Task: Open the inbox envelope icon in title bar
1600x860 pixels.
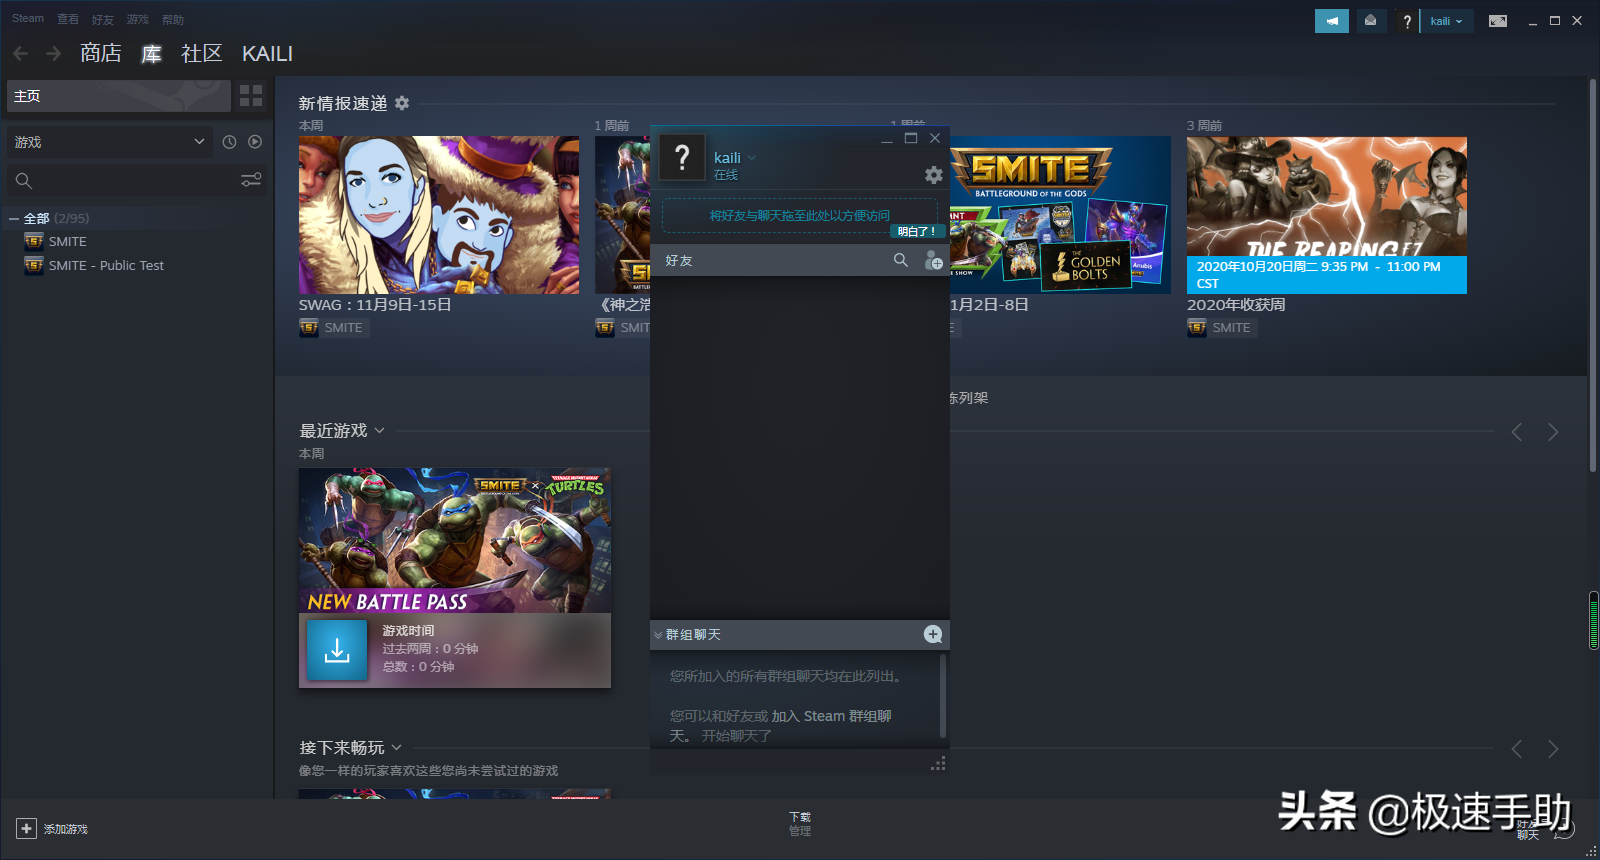Action: click(1370, 21)
